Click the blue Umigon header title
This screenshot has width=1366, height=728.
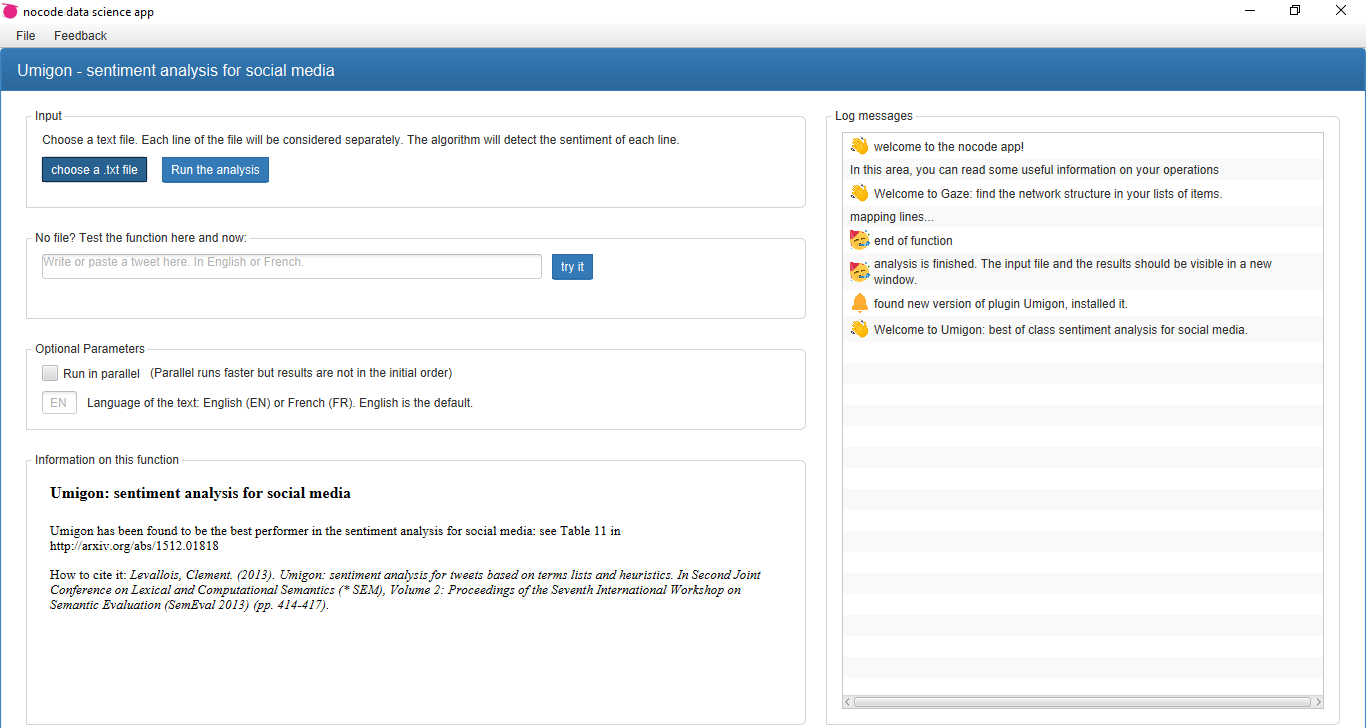point(176,71)
